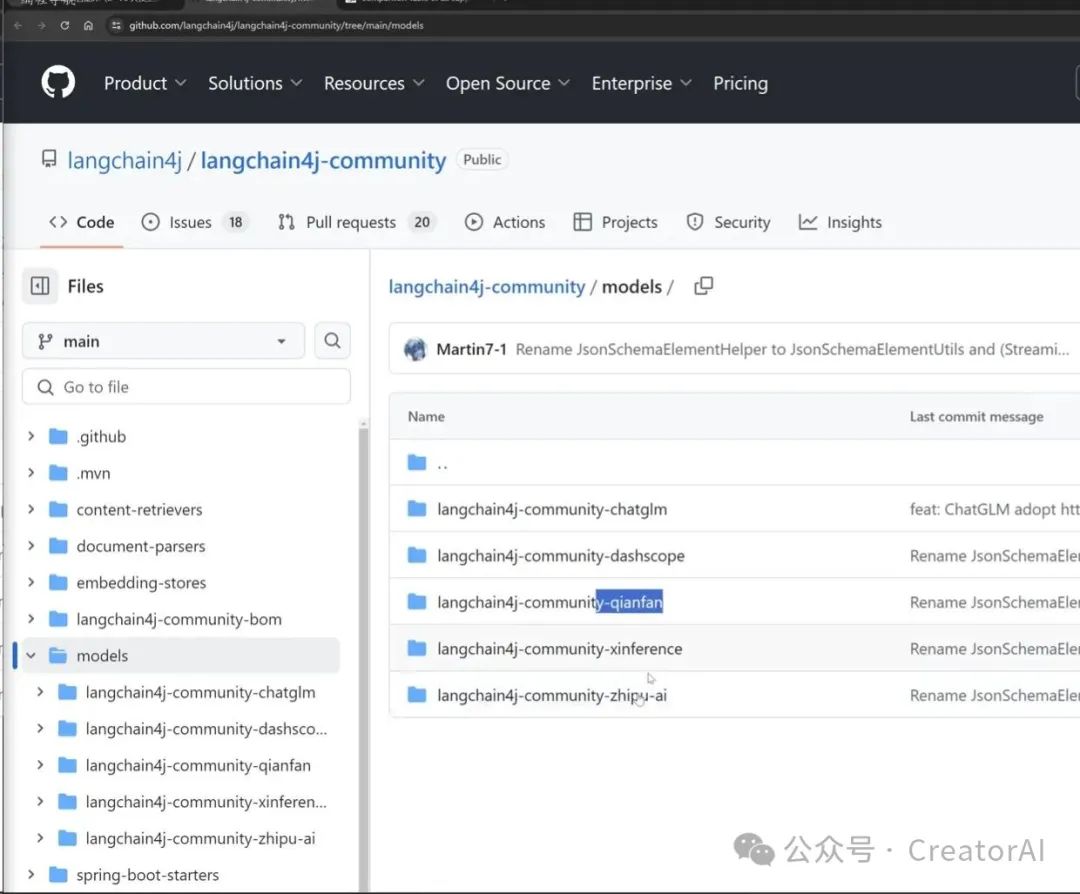1080x894 pixels.
Task: Open Martin7-1 avatar image
Action: (x=415, y=349)
